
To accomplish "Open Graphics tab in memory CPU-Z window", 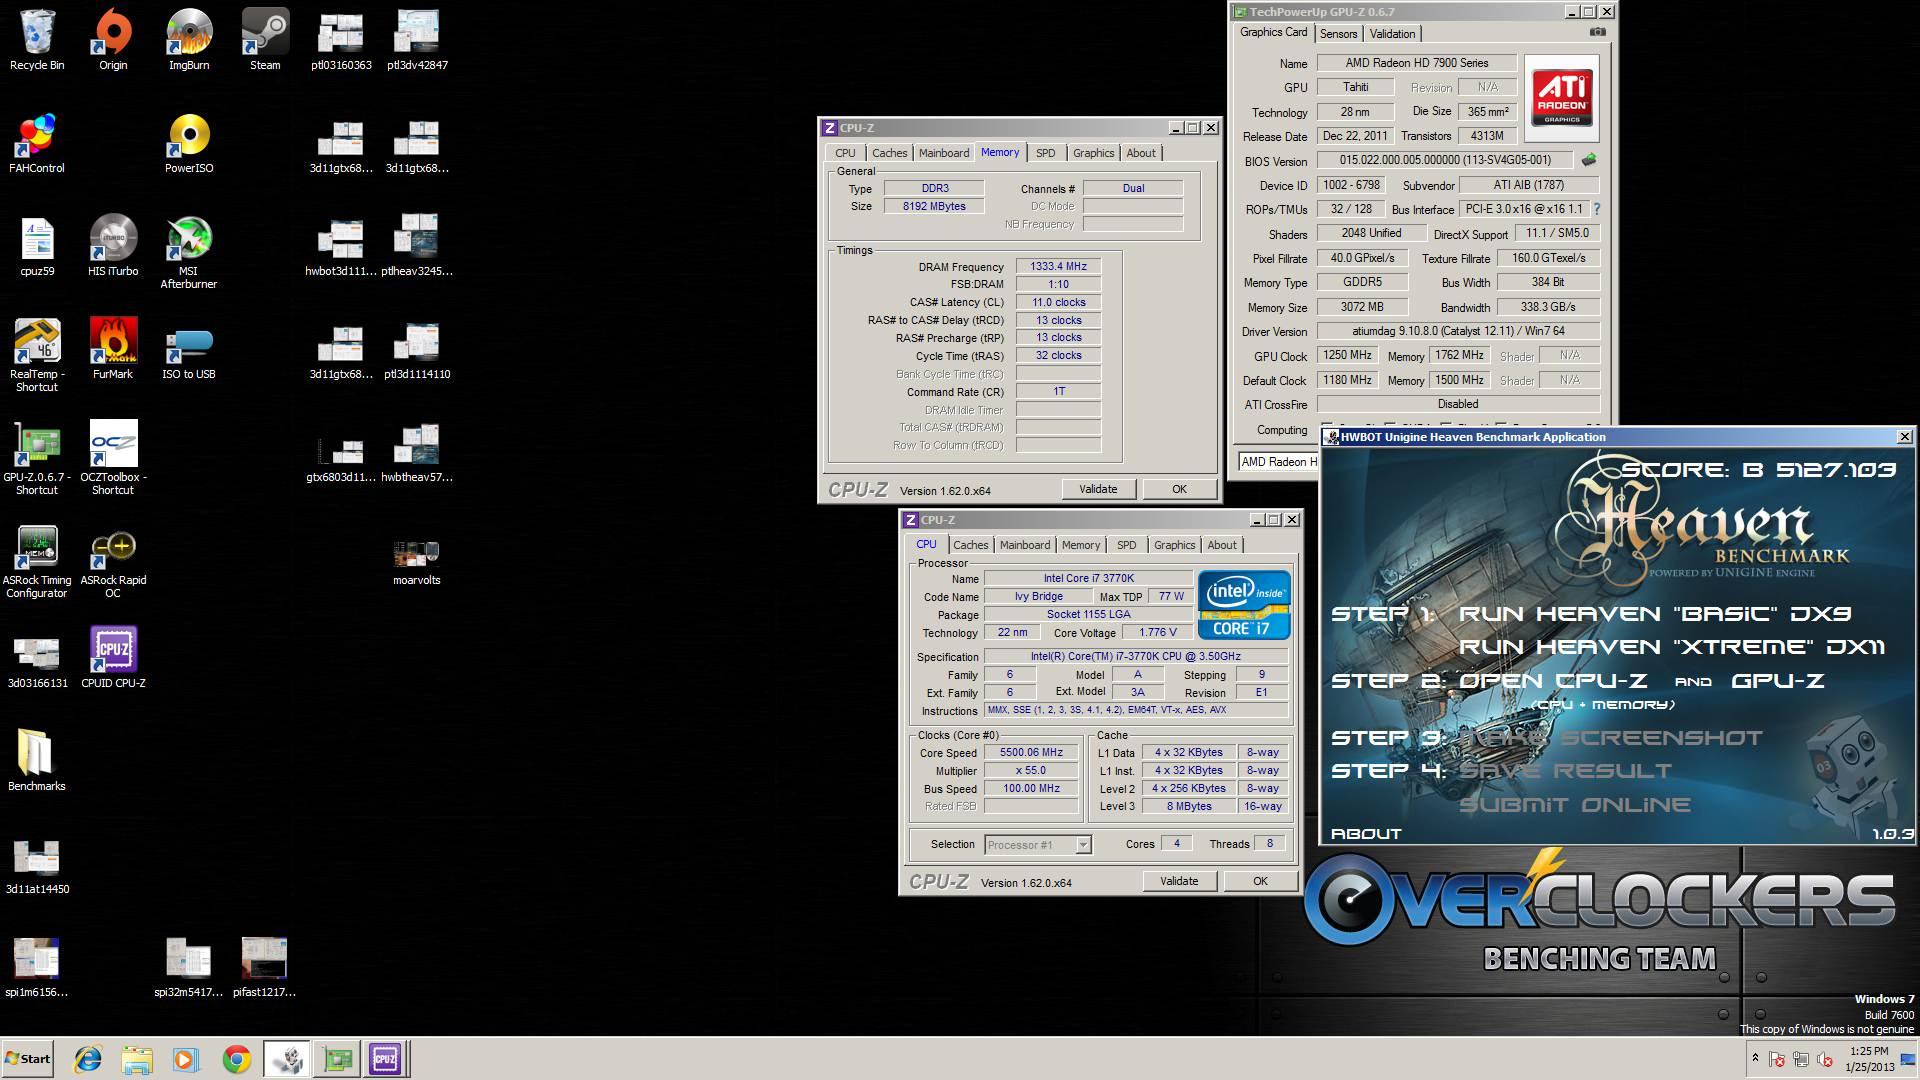I will pos(1093,153).
